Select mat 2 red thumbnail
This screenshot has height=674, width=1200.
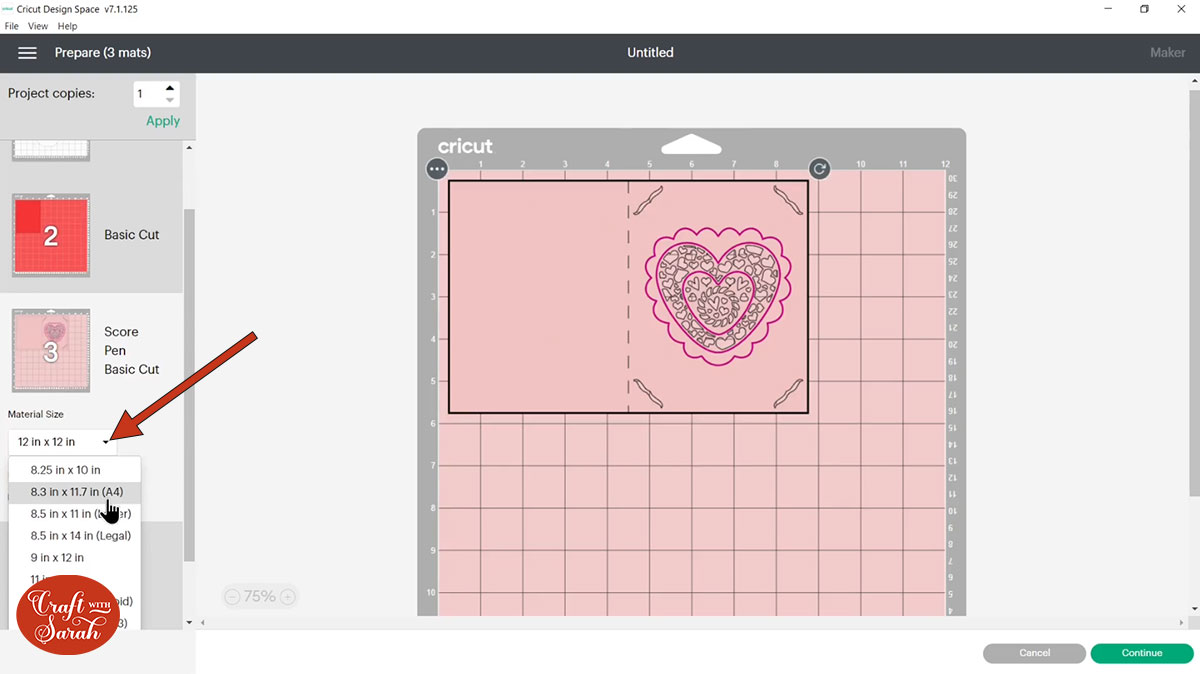point(51,235)
